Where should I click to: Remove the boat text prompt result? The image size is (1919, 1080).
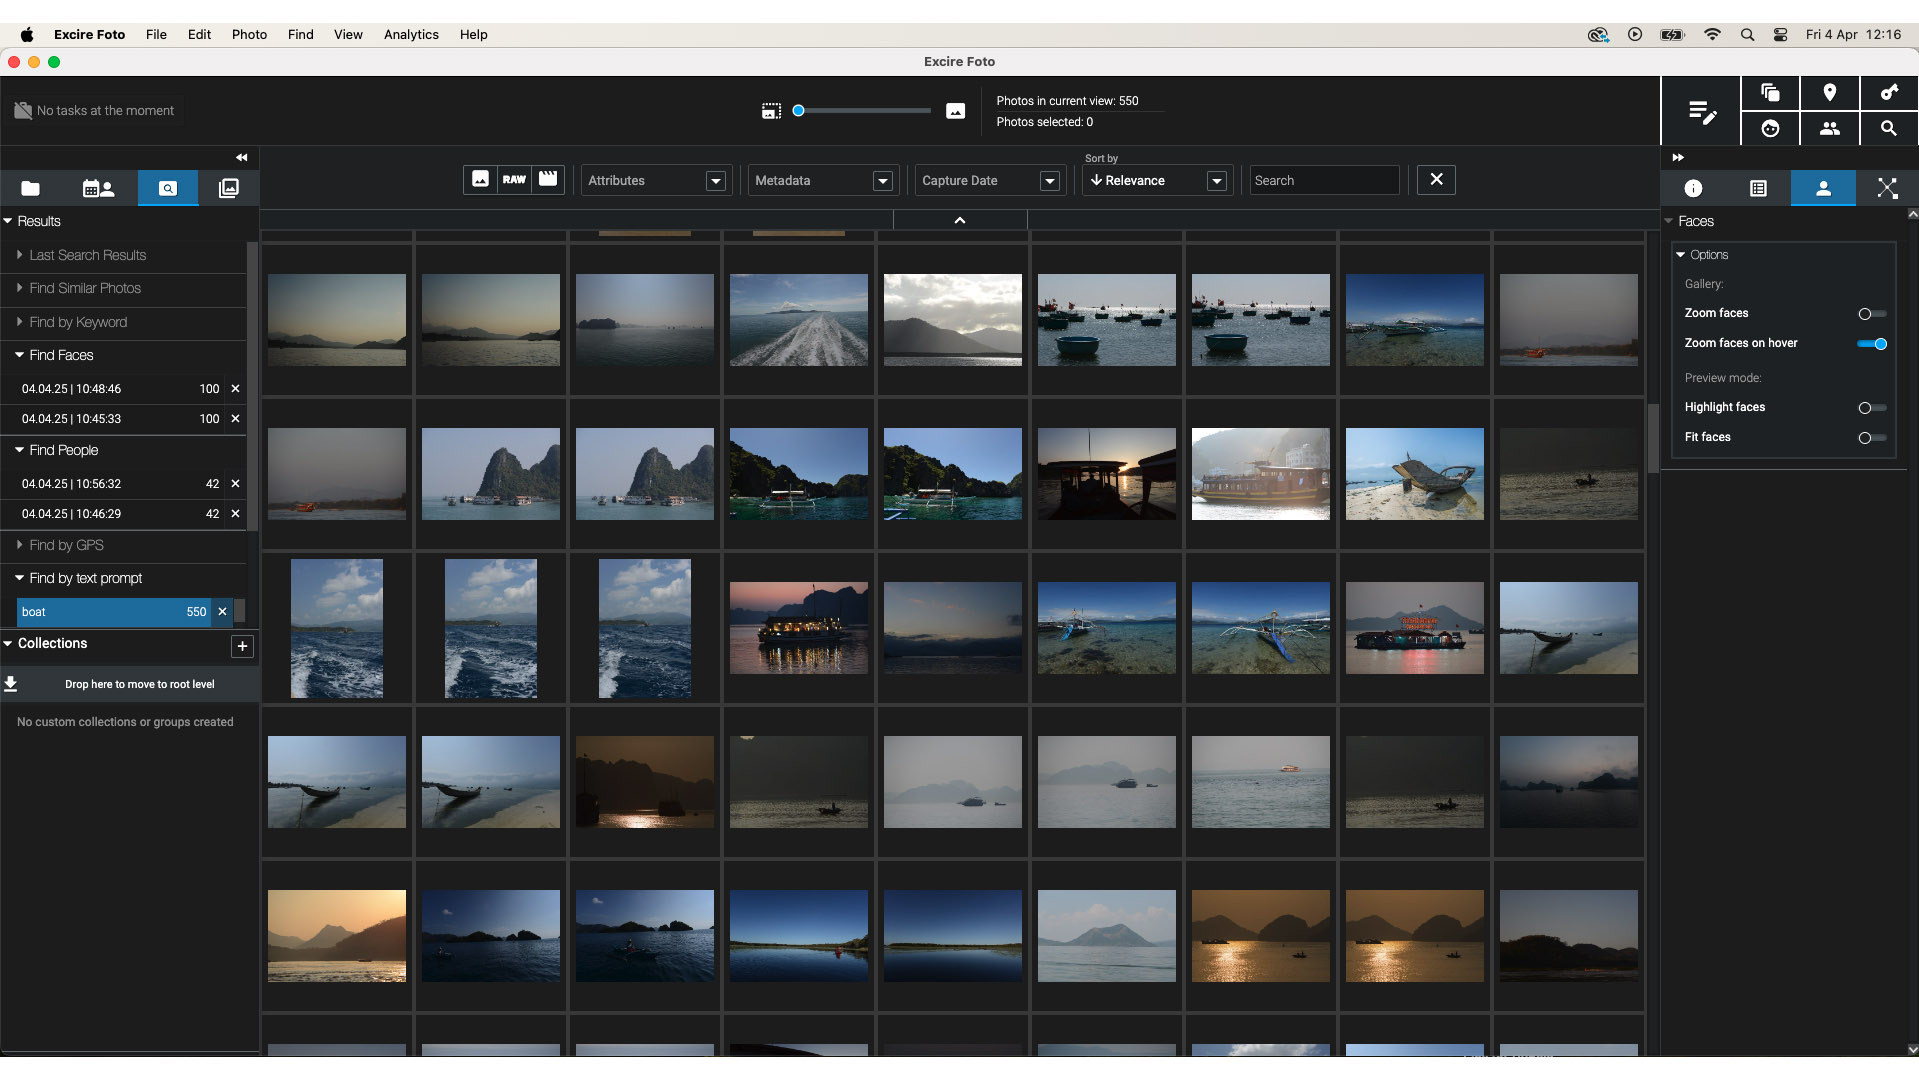tap(222, 612)
